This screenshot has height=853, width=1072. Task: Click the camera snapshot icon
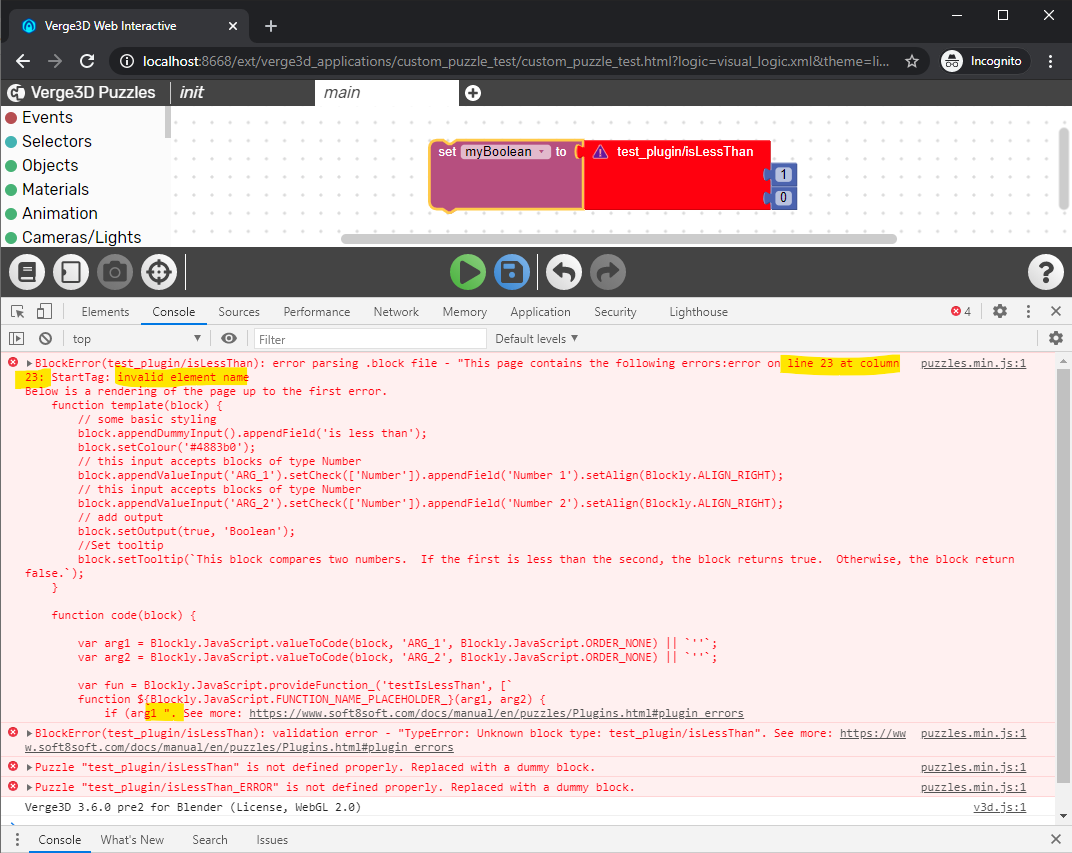coord(115,272)
